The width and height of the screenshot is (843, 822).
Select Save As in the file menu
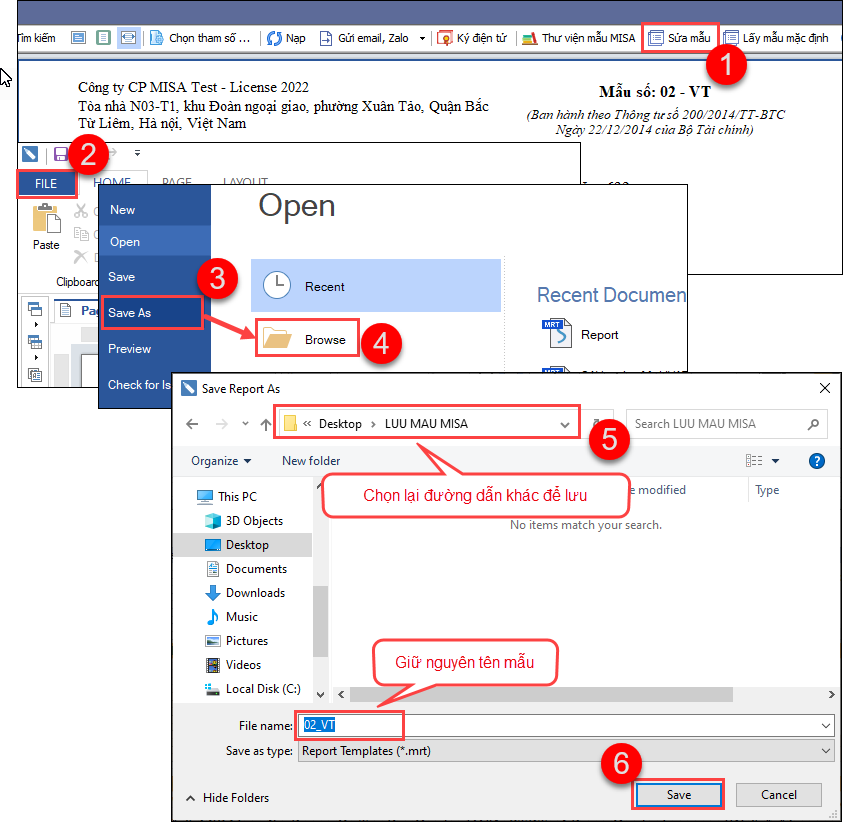130,313
